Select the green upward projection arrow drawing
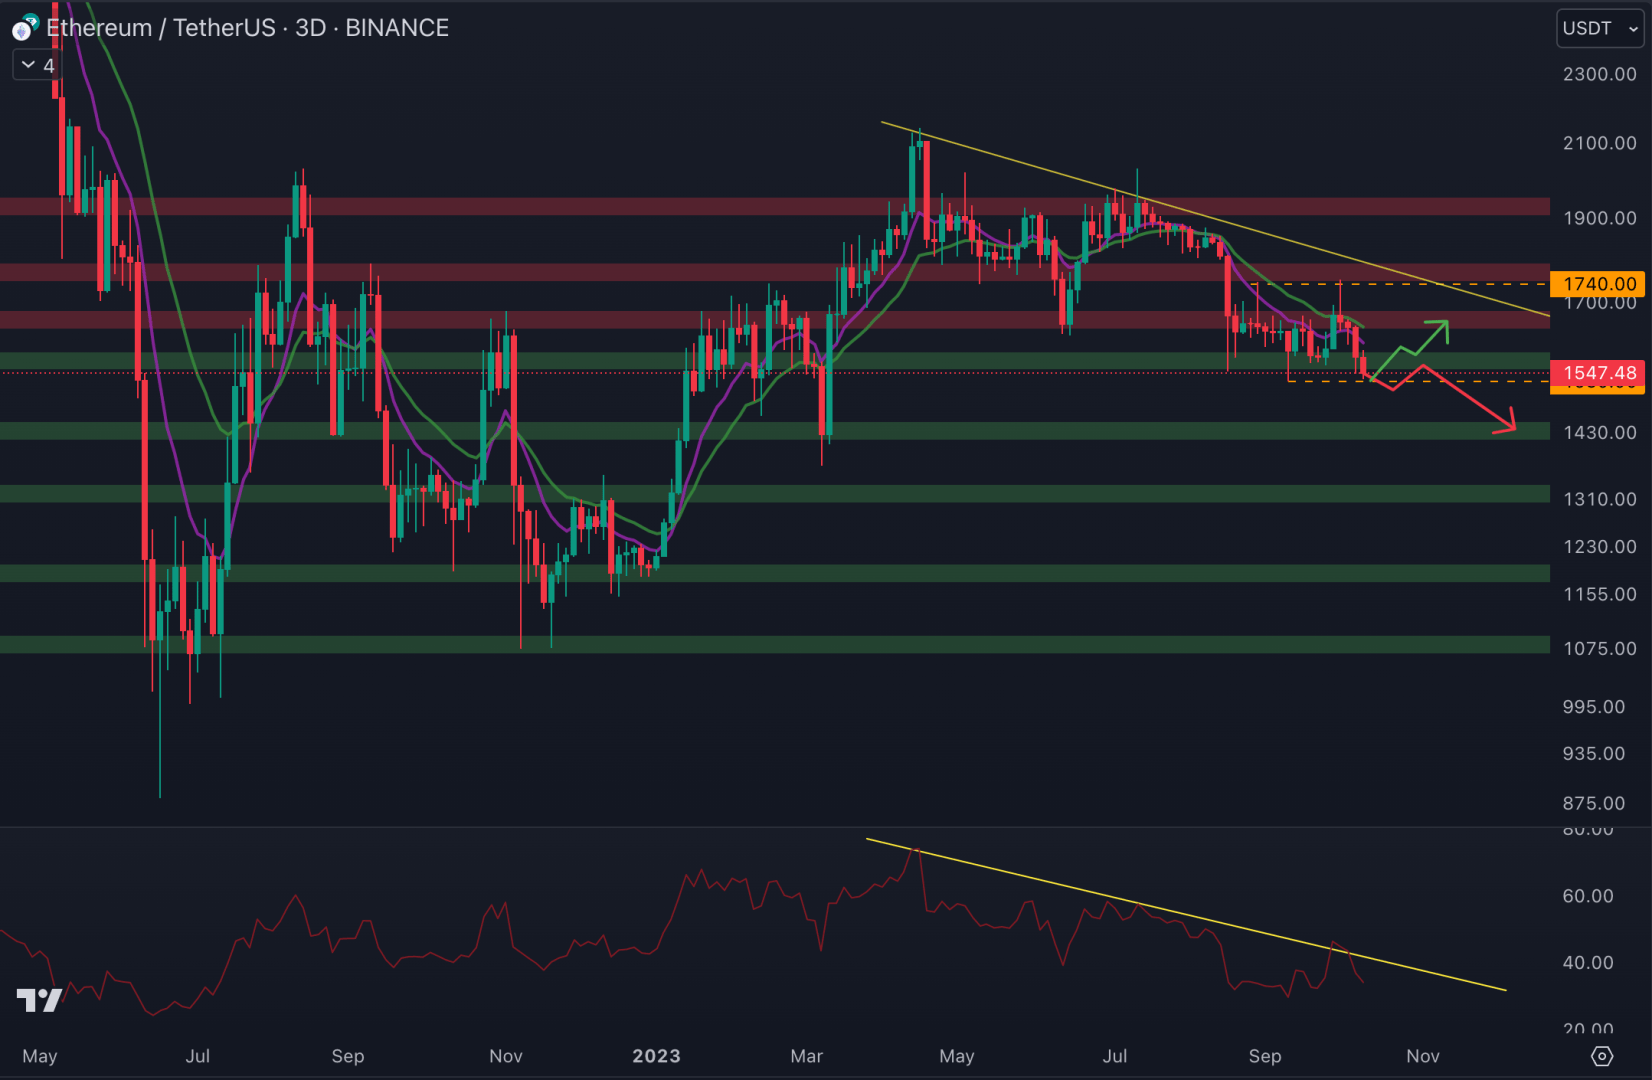The width and height of the screenshot is (1652, 1080). (x=1410, y=348)
